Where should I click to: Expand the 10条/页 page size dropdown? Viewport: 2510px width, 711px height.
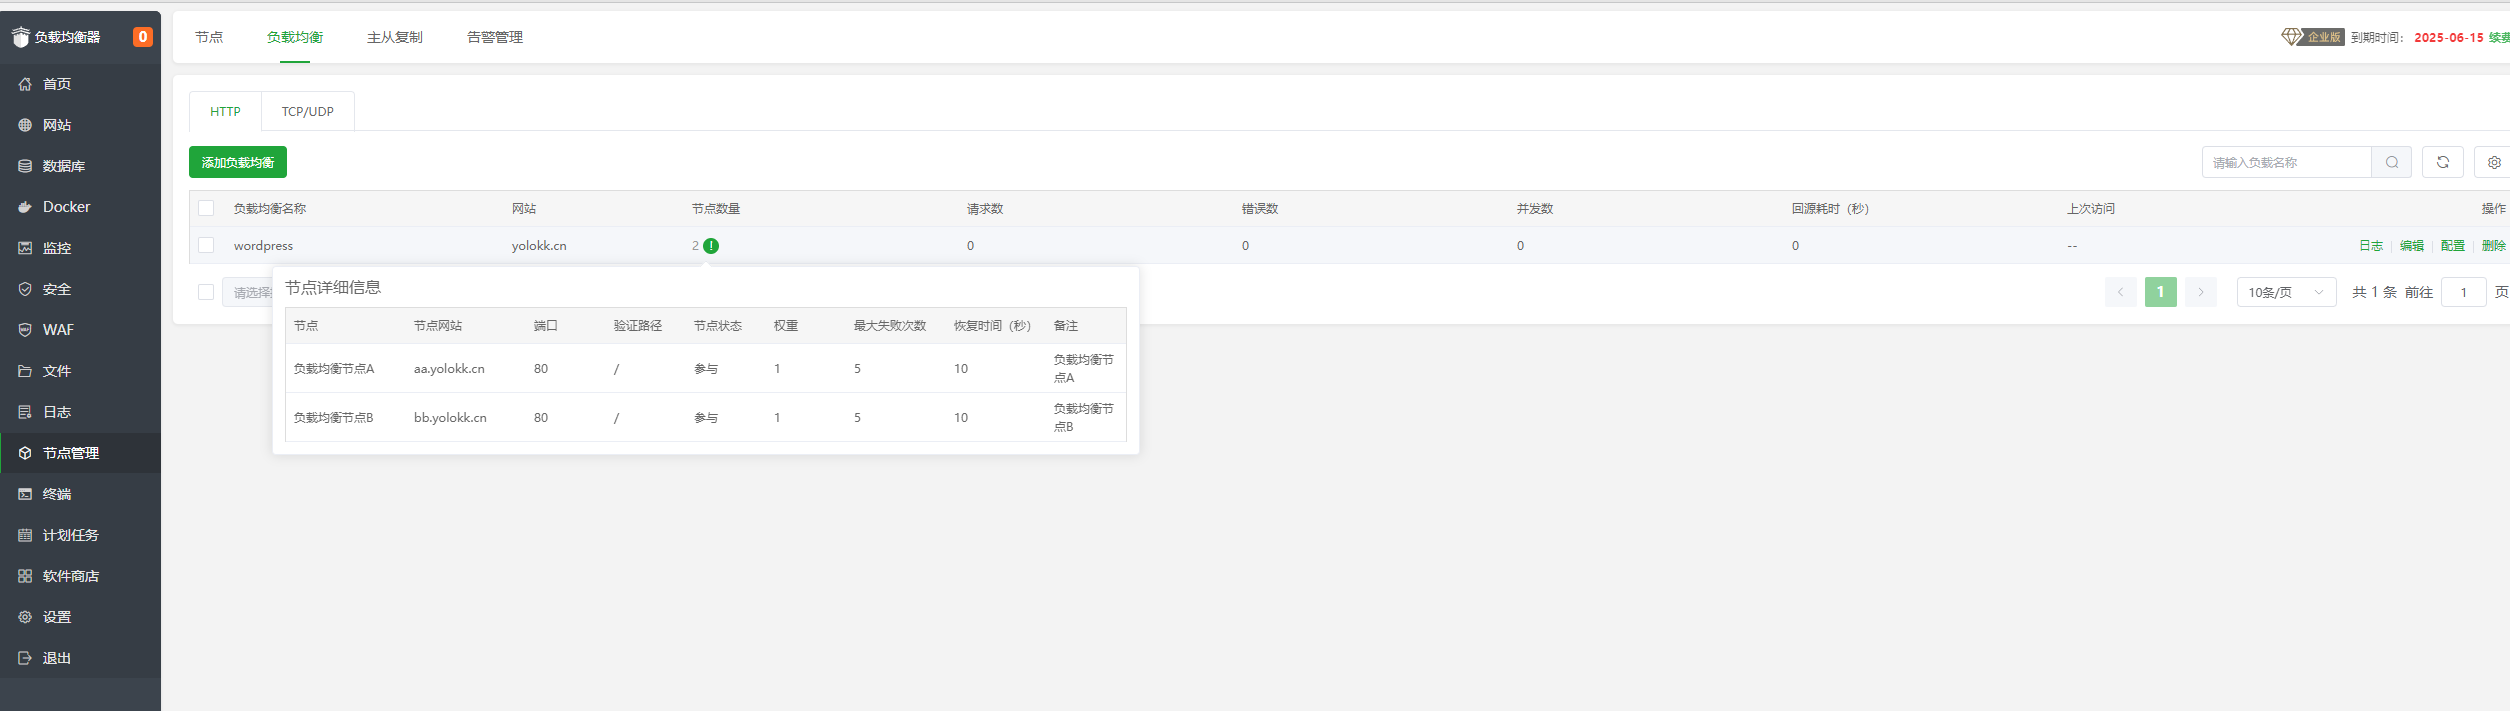tap(2286, 292)
